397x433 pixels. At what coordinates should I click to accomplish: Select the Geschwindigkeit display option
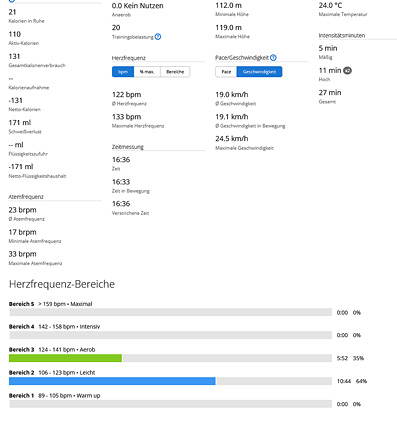tap(259, 72)
